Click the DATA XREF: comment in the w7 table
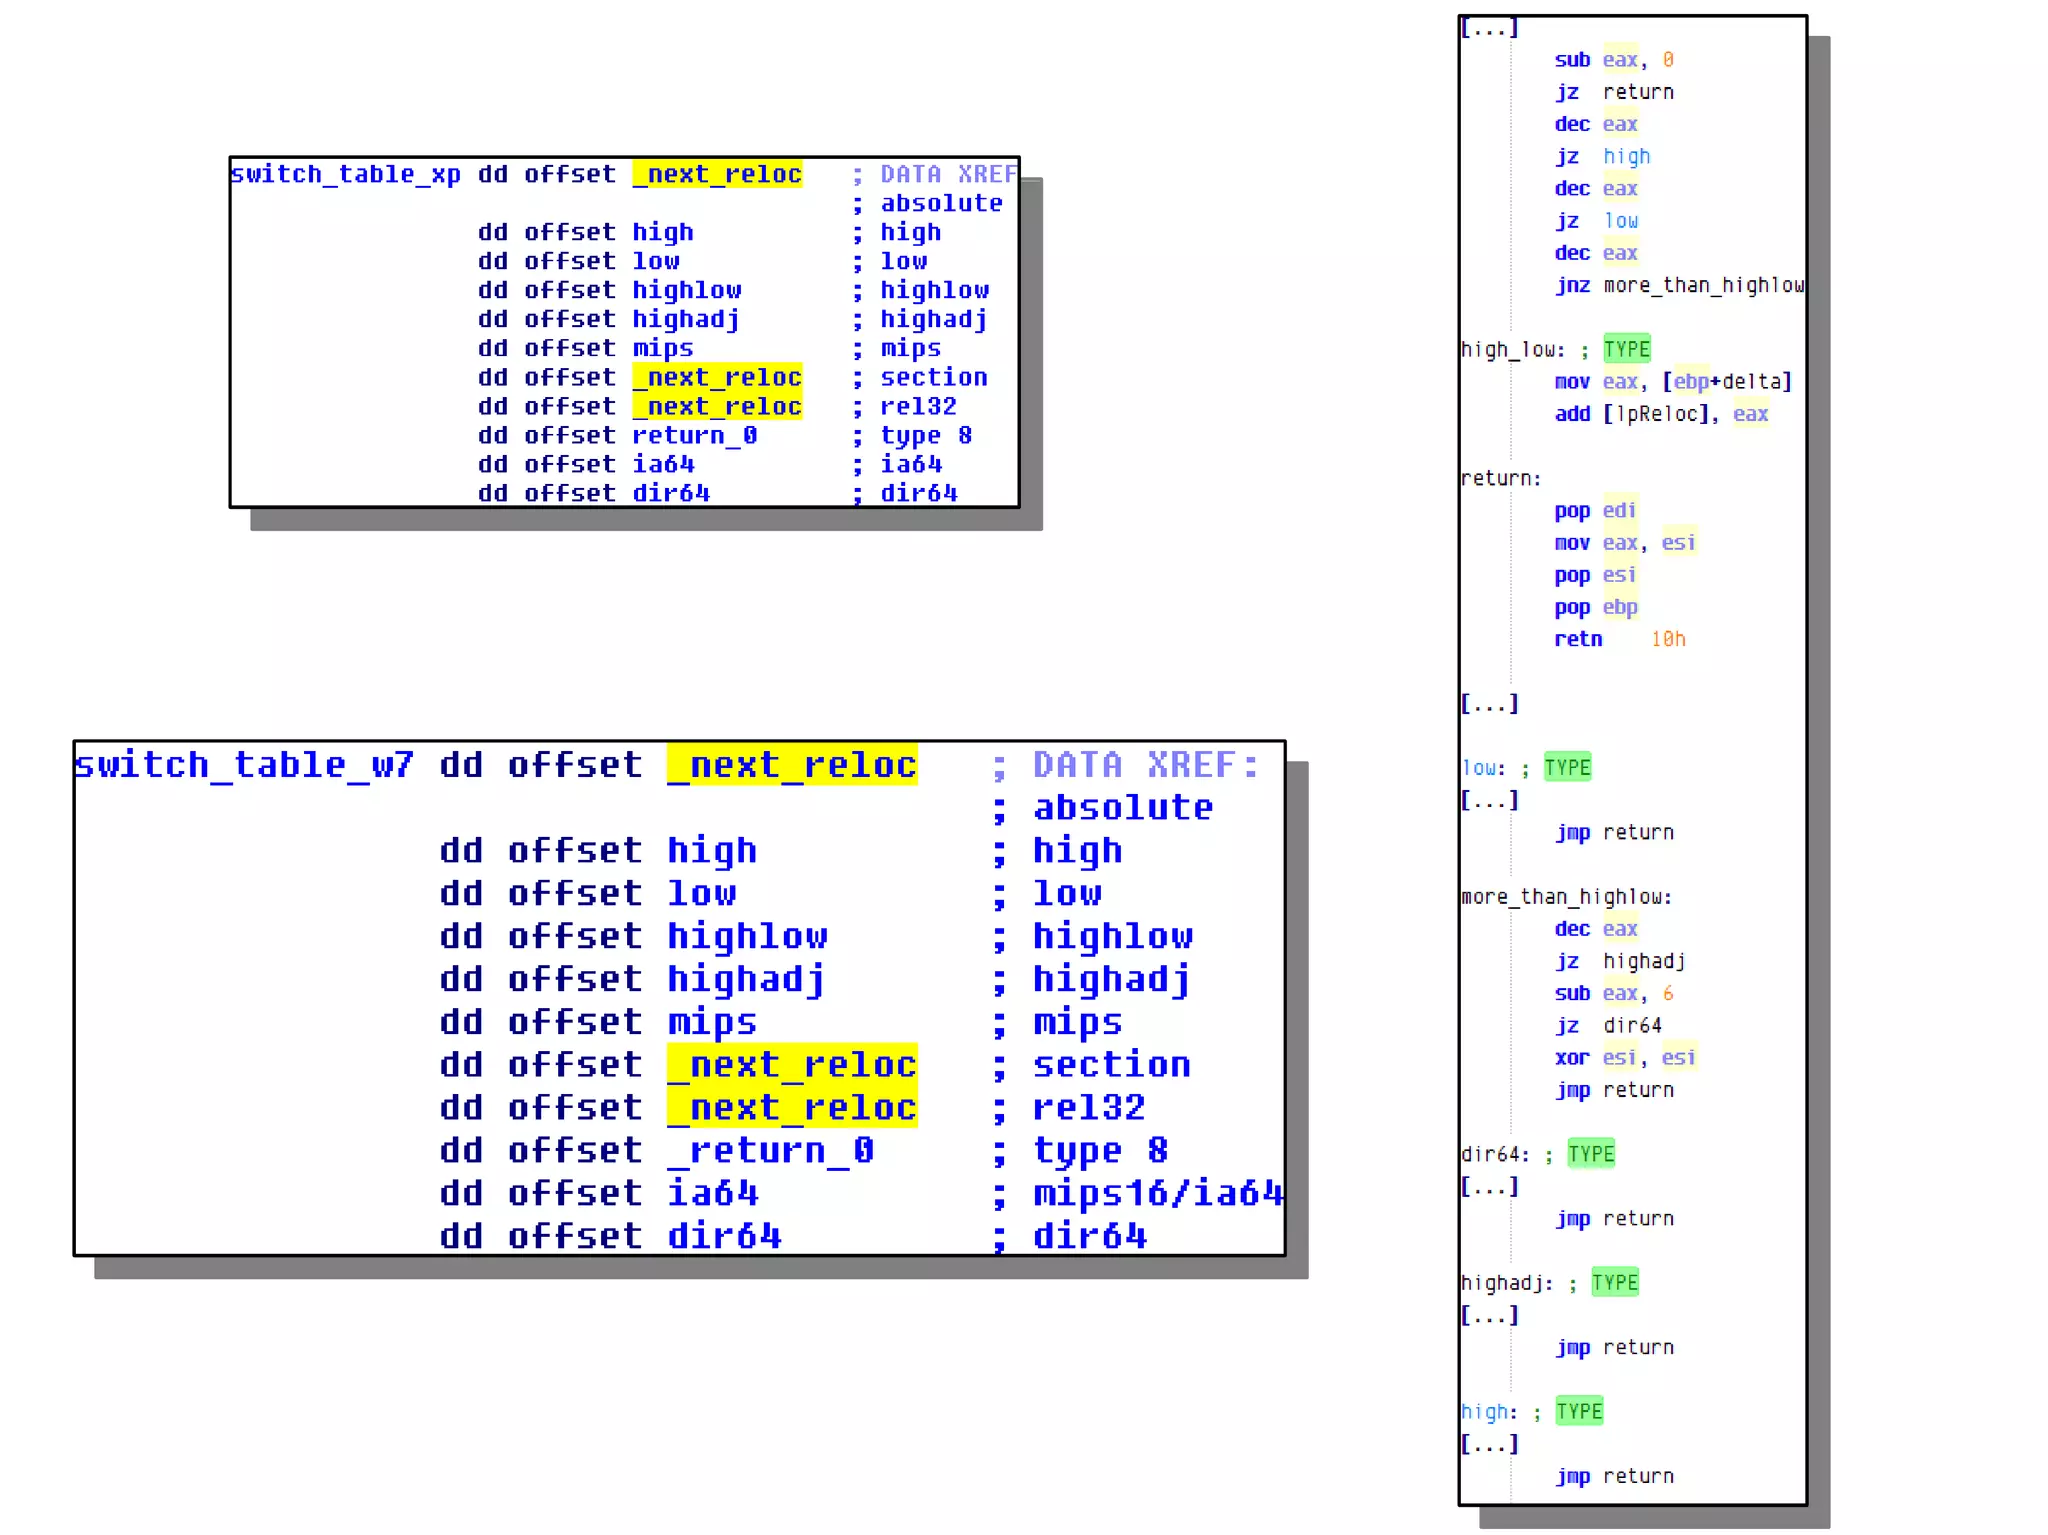 pos(1146,765)
